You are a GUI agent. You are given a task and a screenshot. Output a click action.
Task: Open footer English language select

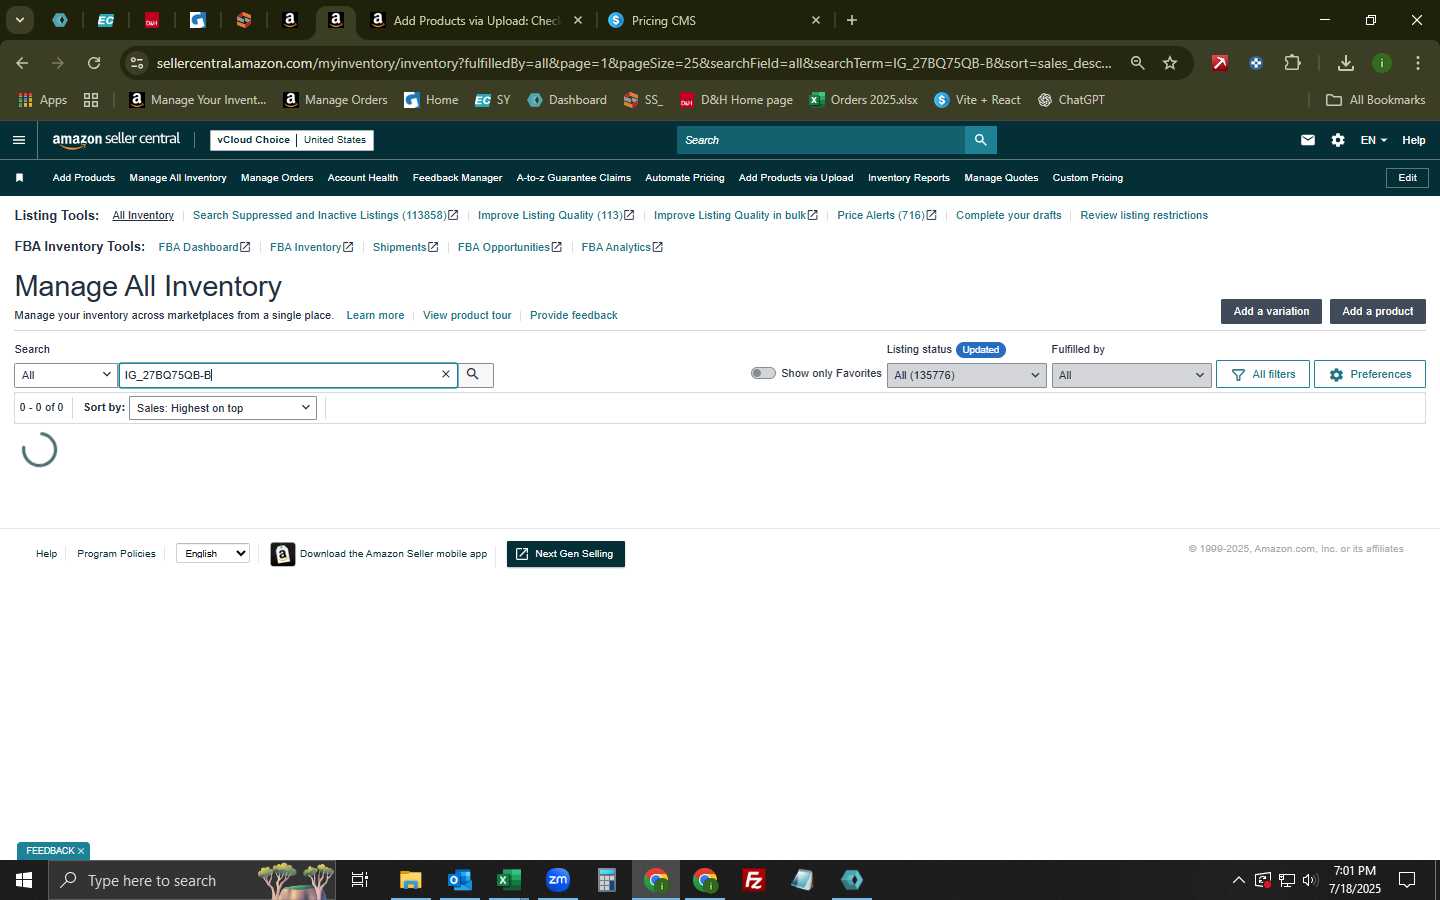point(213,553)
